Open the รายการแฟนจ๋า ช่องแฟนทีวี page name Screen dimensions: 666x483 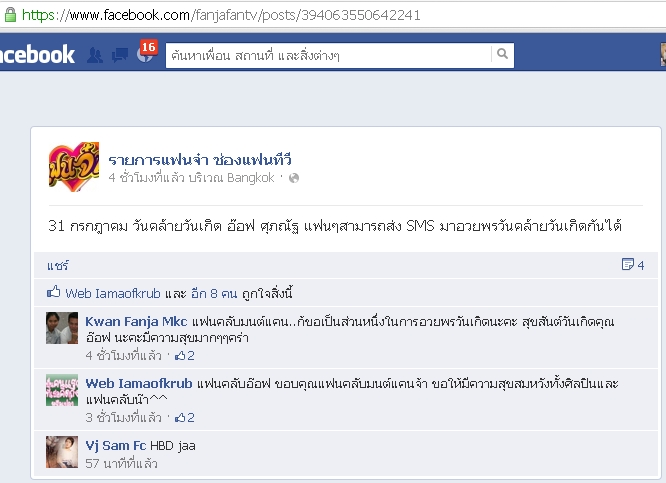(200, 160)
